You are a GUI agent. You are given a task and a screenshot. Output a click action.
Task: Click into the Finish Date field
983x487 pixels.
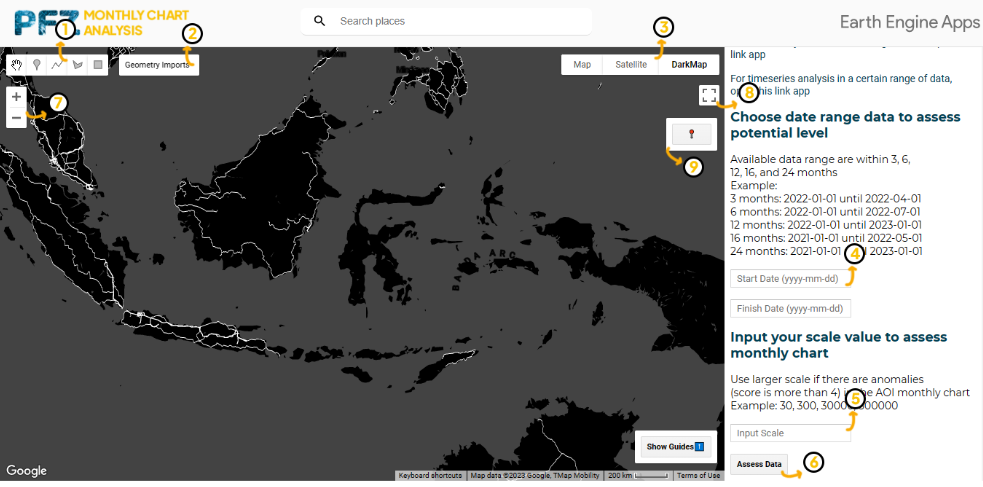790,308
